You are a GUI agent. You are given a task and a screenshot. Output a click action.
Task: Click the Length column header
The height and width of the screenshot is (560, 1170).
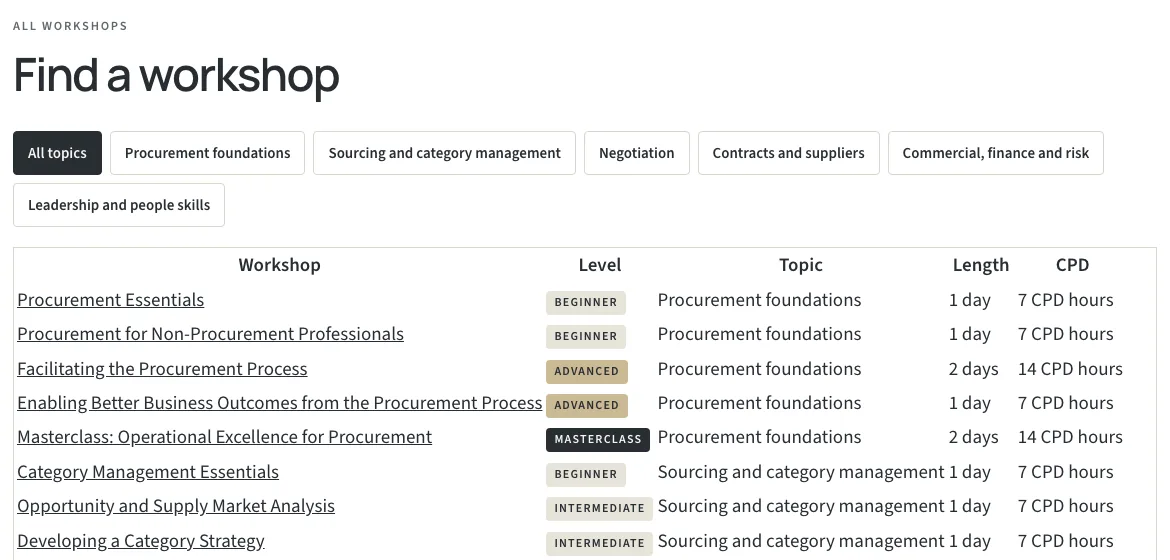pos(980,265)
